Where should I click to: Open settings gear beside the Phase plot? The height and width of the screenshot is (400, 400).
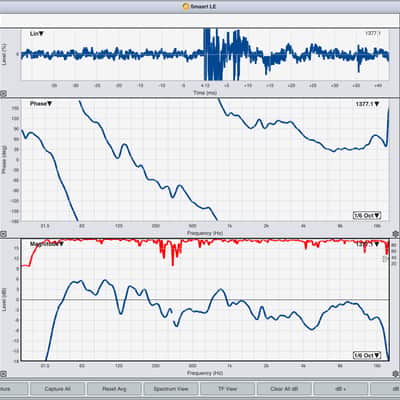(x=396, y=233)
